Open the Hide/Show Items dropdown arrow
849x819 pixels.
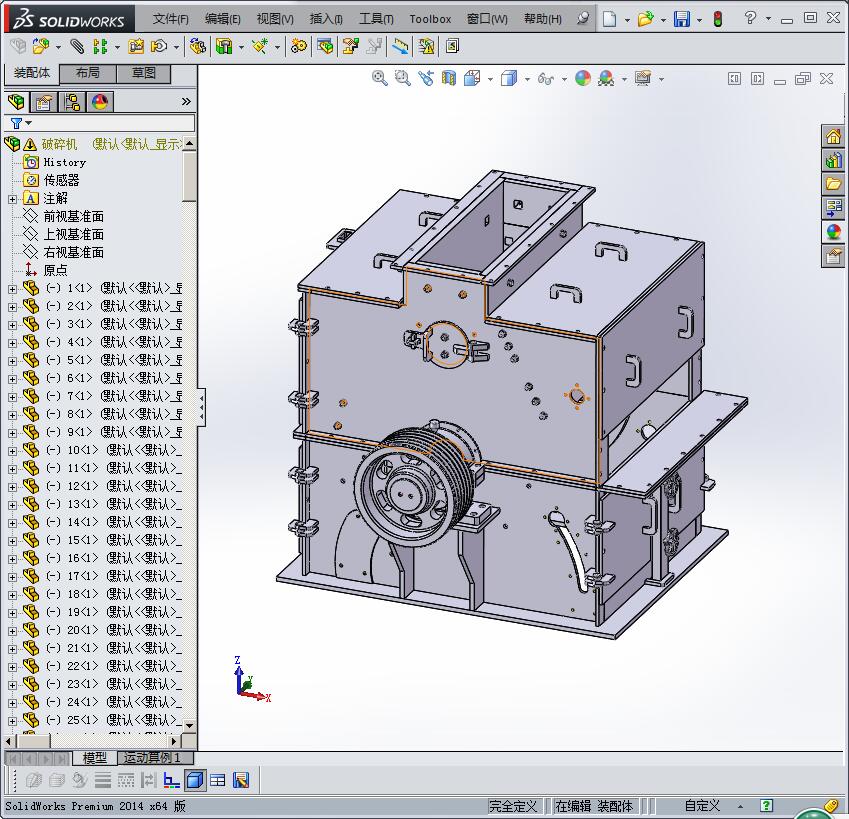(564, 79)
